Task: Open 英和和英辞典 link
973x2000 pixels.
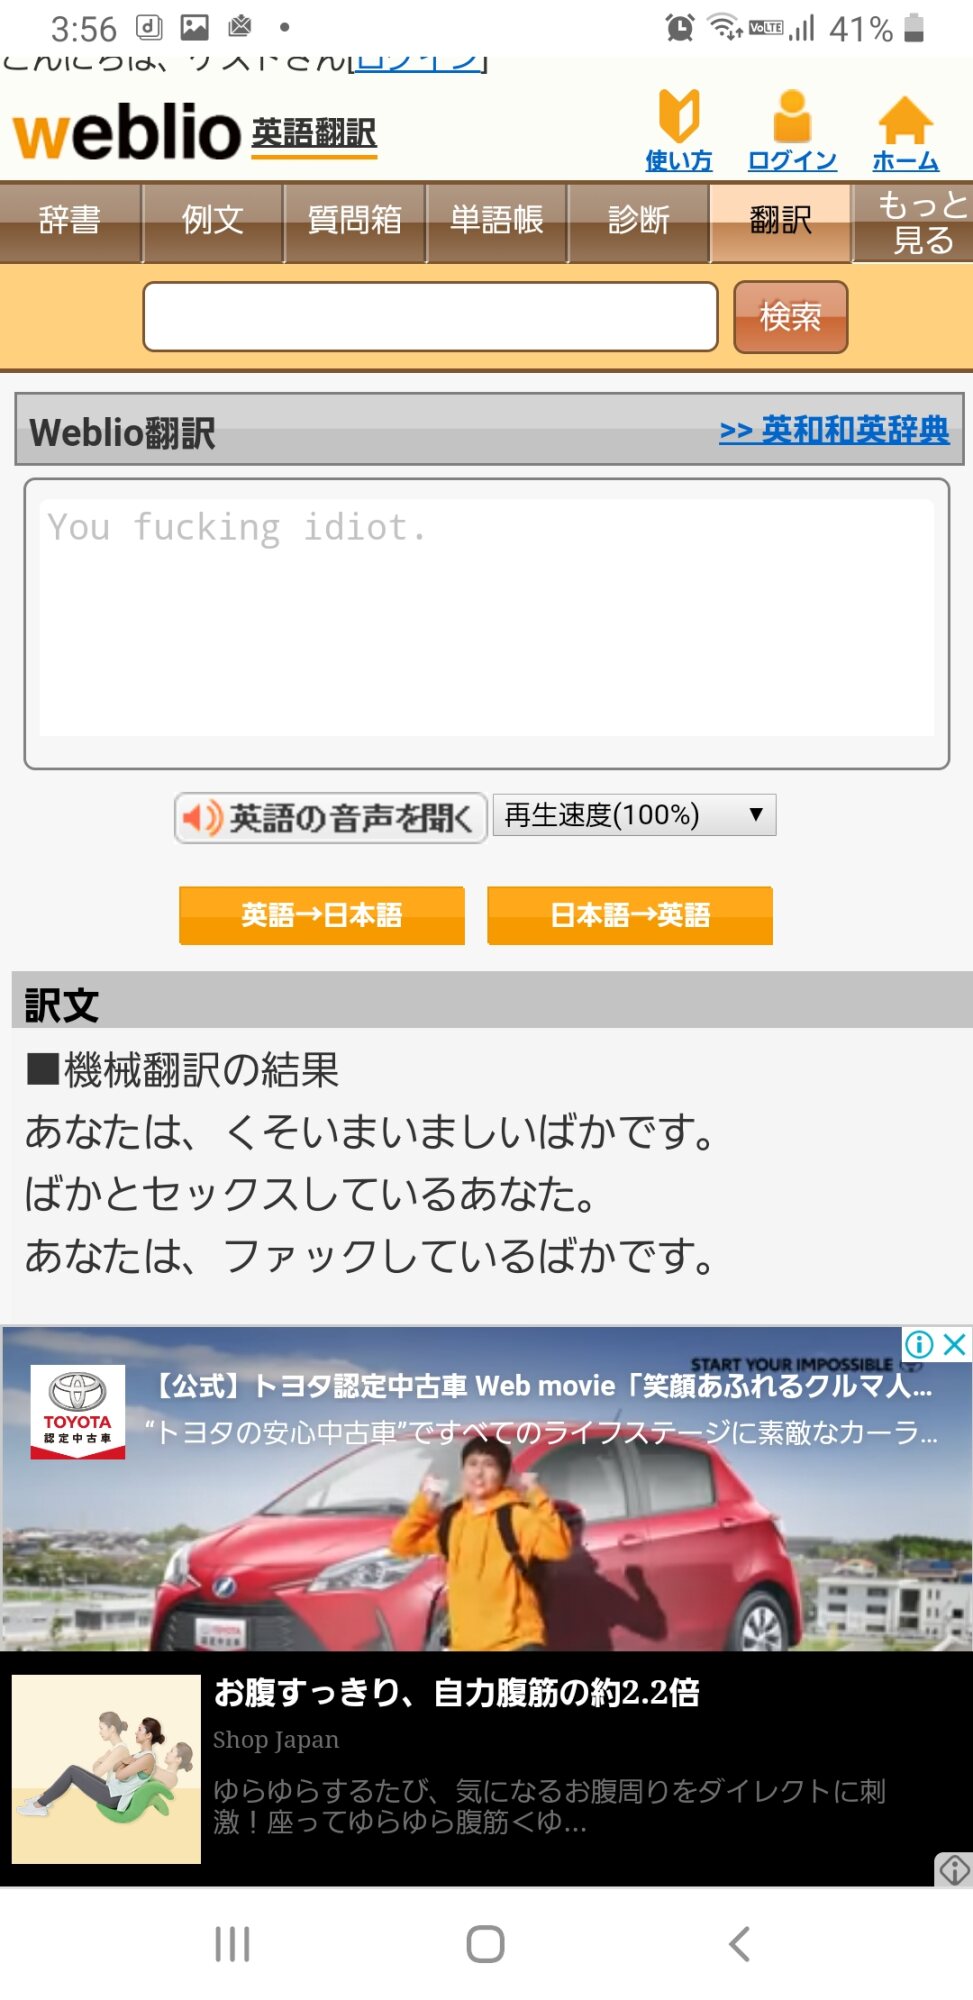Action: click(834, 430)
